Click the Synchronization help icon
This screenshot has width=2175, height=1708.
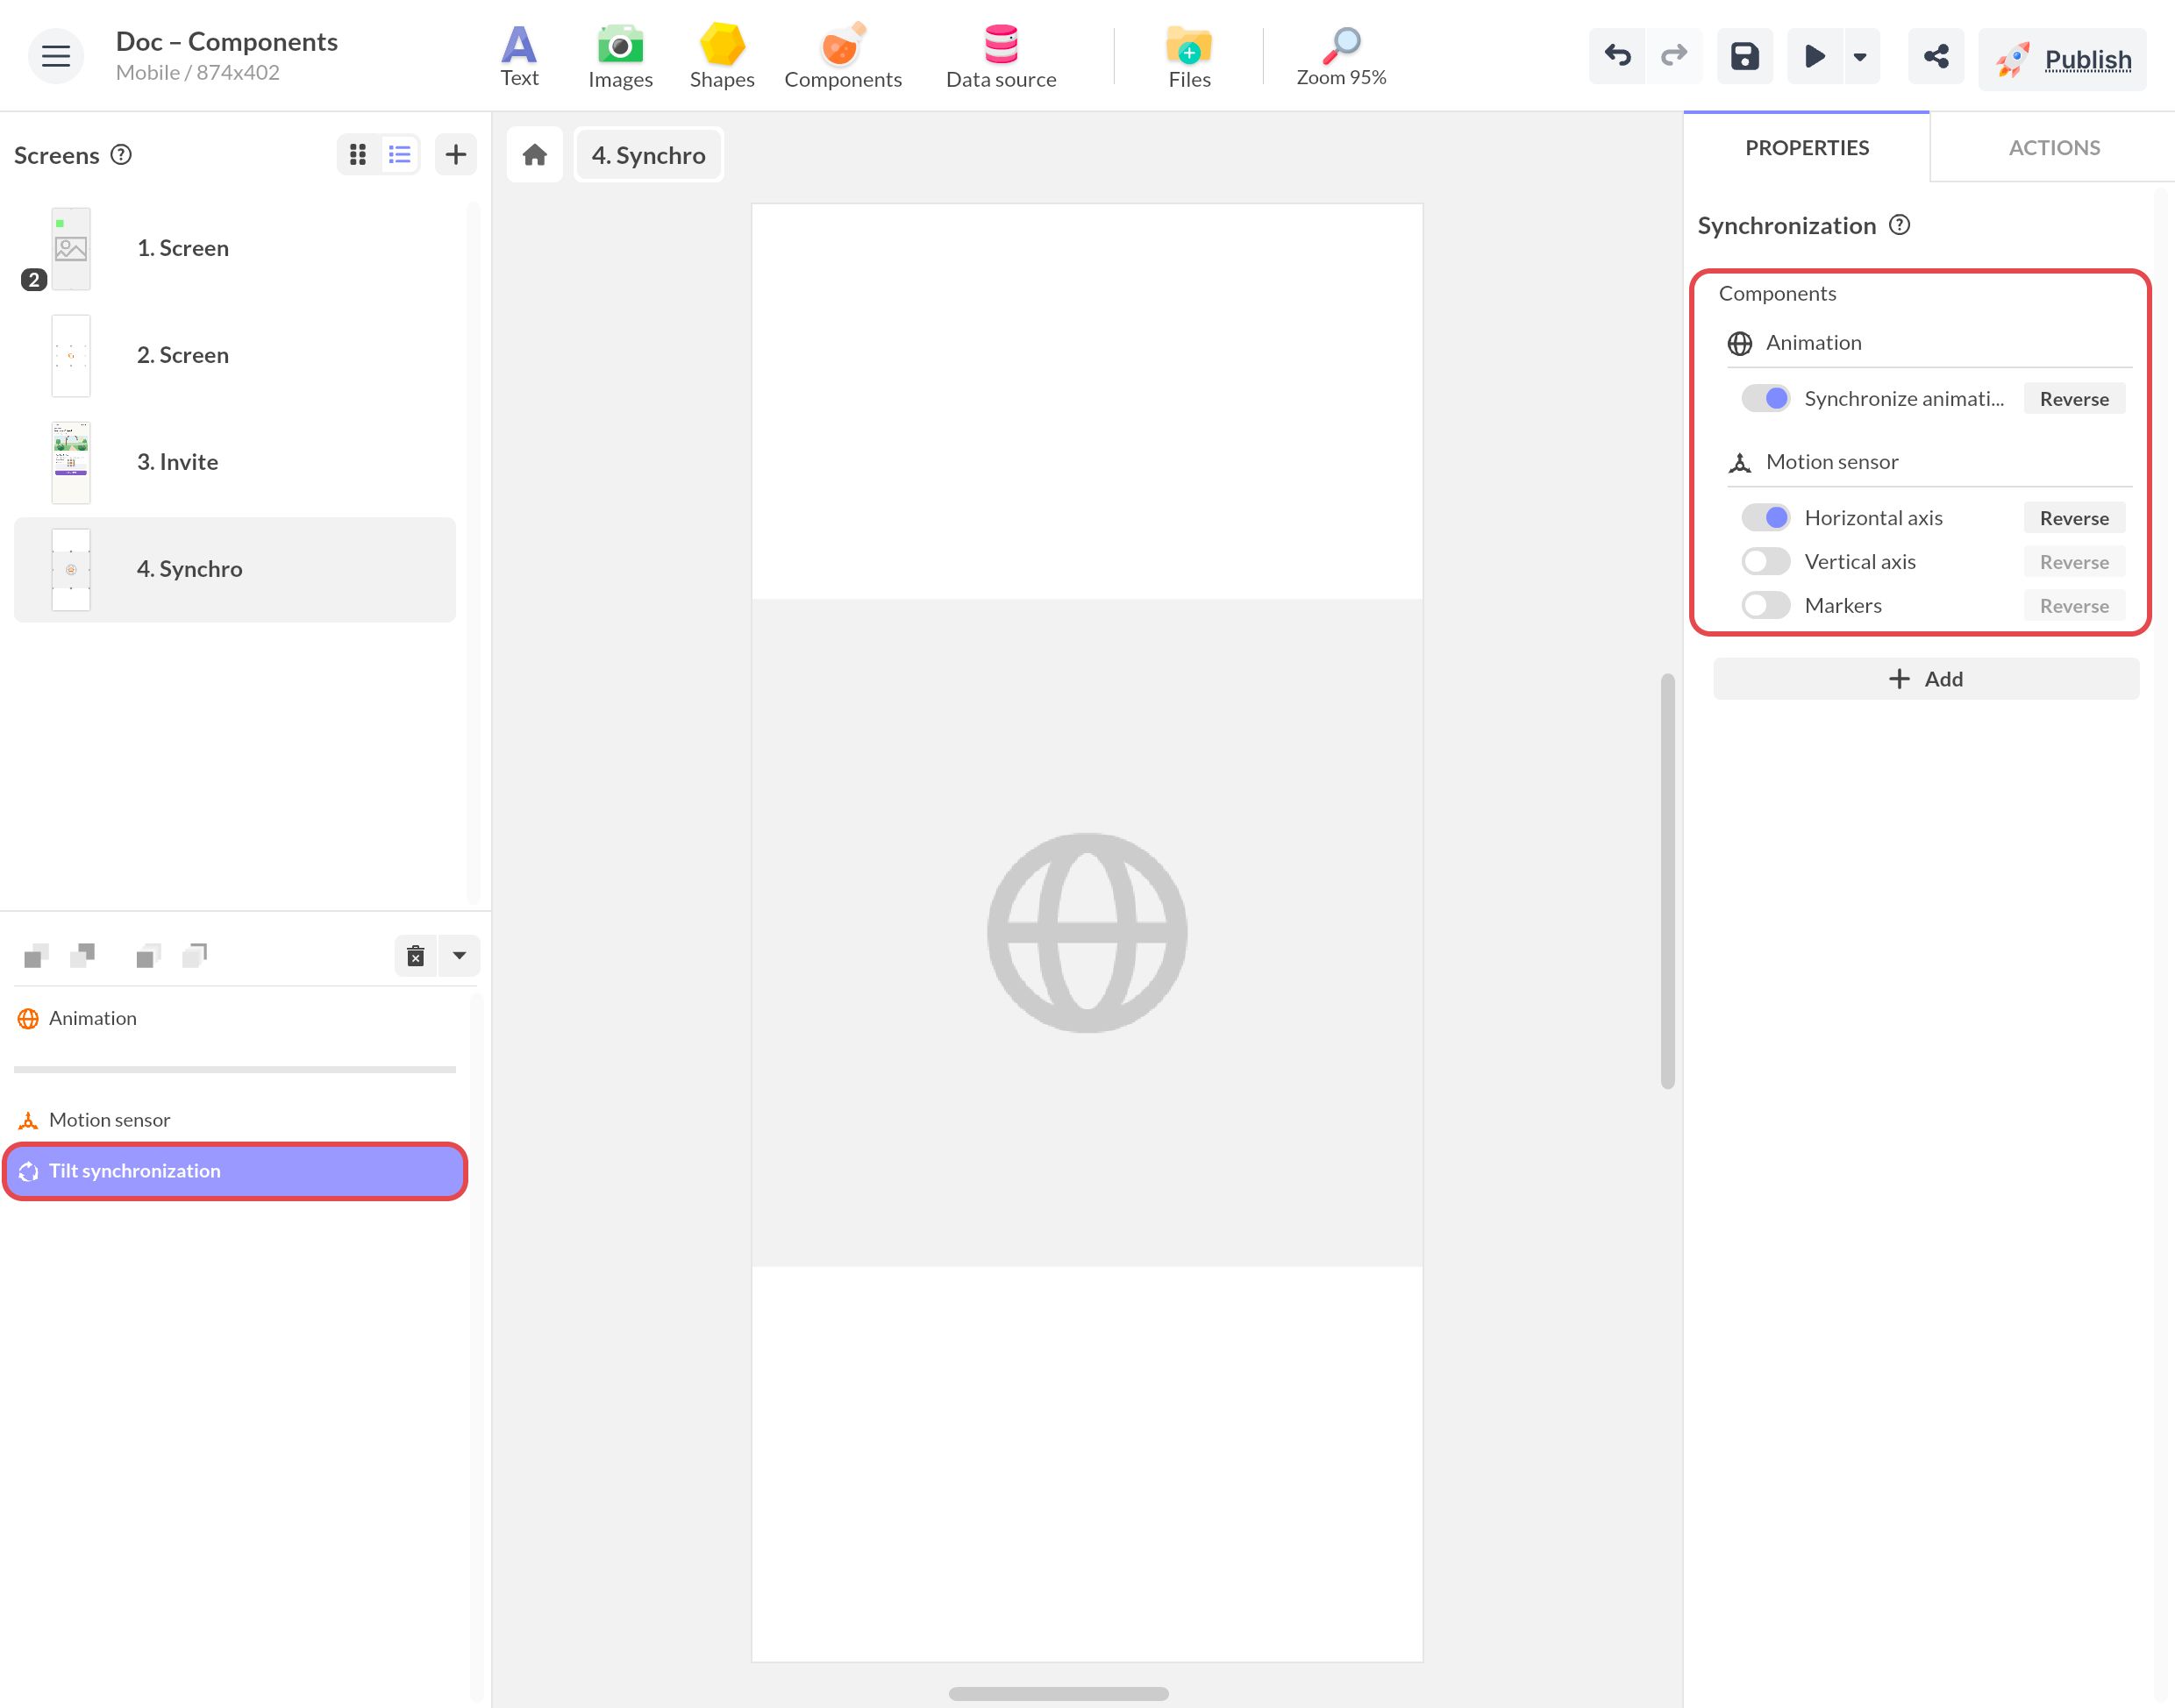1899,225
